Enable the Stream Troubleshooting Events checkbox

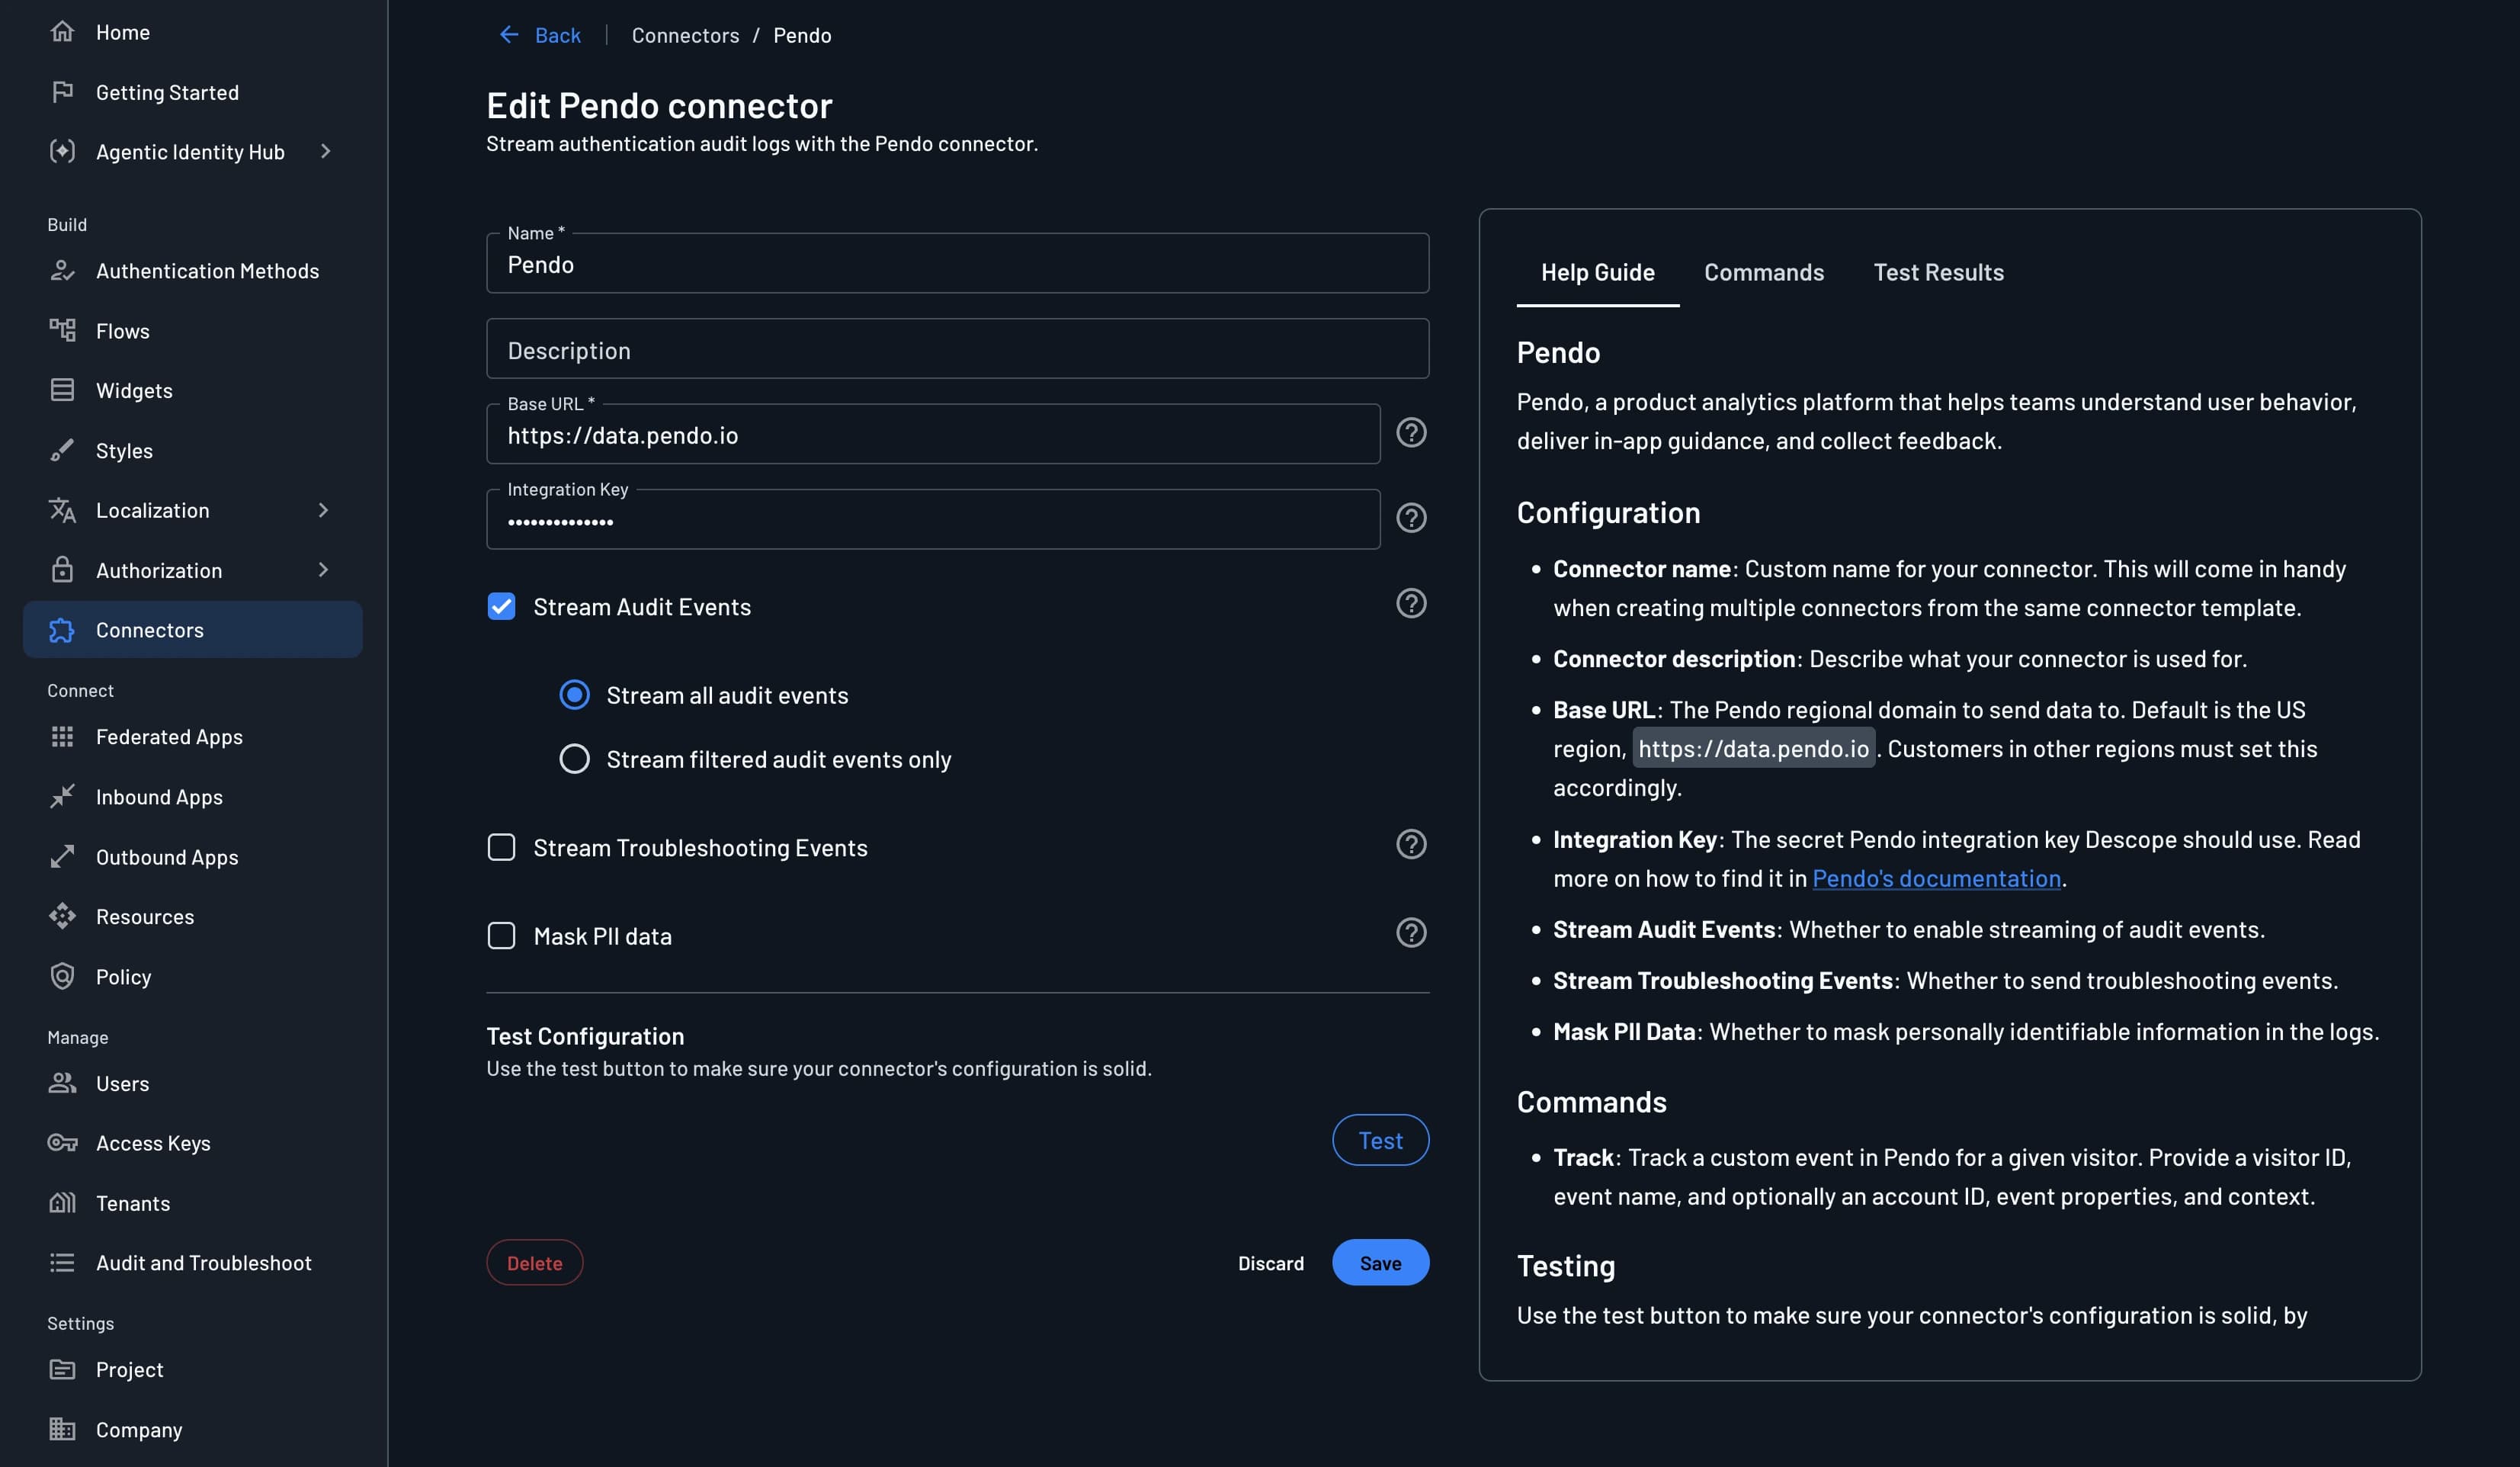click(501, 847)
